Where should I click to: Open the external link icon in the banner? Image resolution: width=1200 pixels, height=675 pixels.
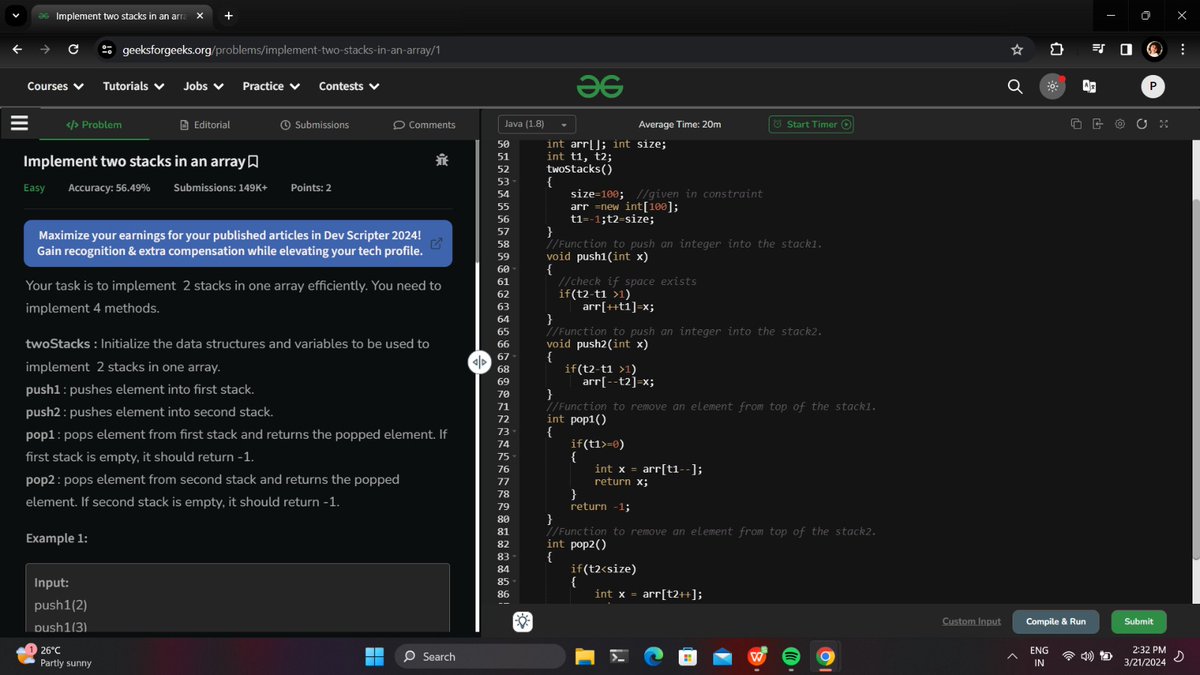click(436, 243)
